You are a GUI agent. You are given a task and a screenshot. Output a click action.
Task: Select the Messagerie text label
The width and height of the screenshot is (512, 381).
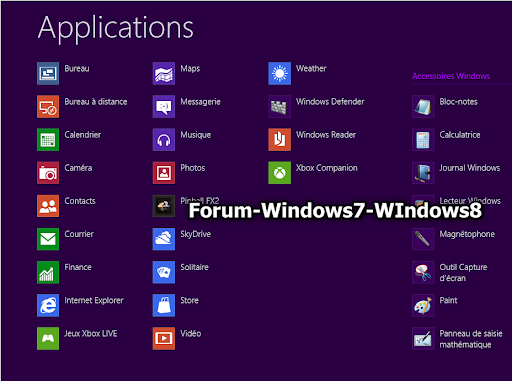[200, 102]
